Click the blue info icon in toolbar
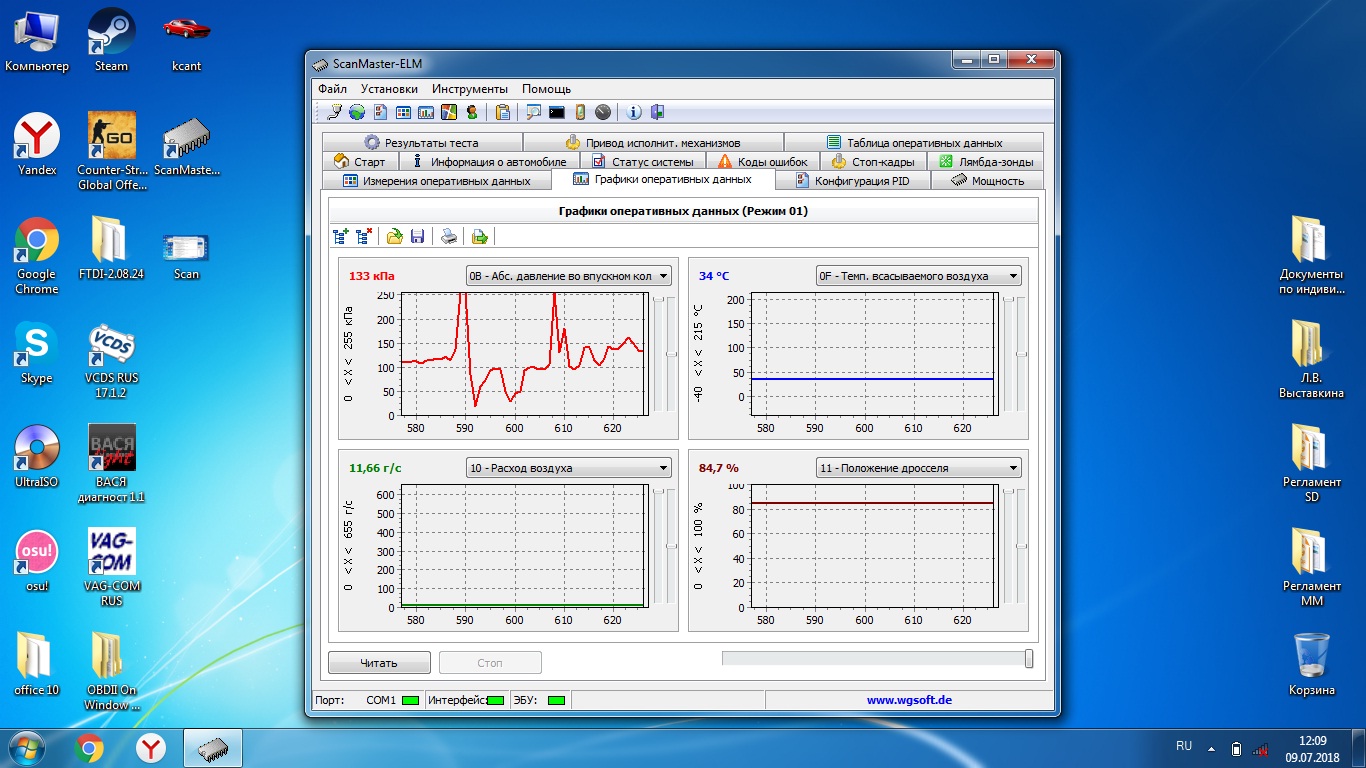This screenshot has width=1366, height=768. tap(633, 112)
